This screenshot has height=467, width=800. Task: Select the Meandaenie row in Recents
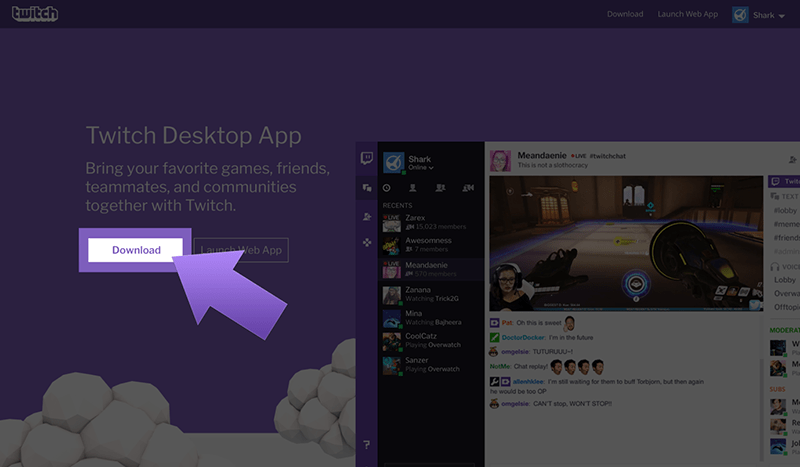pyautogui.click(x=431, y=269)
